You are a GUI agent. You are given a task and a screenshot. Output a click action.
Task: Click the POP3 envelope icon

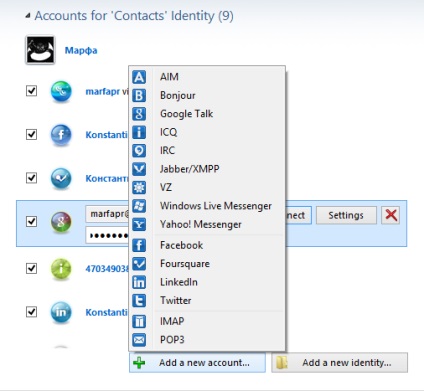coord(139,340)
